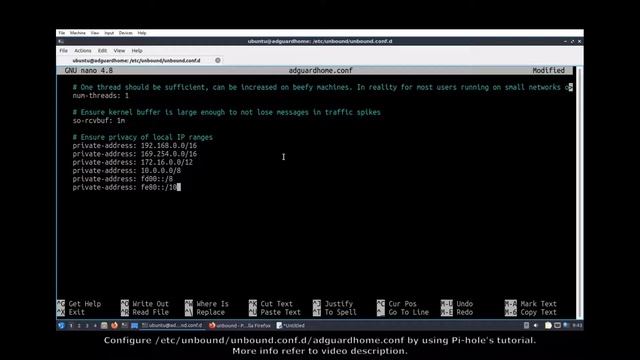The width and height of the screenshot is (640, 360).
Task: Switch to workspace 1 in pager
Action: point(71,325)
